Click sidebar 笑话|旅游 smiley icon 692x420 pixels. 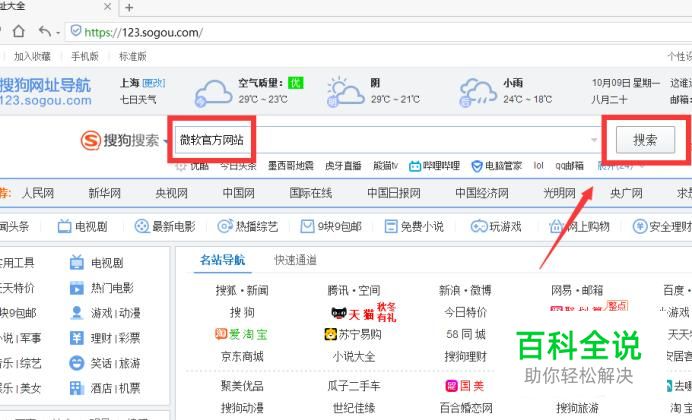(x=77, y=363)
